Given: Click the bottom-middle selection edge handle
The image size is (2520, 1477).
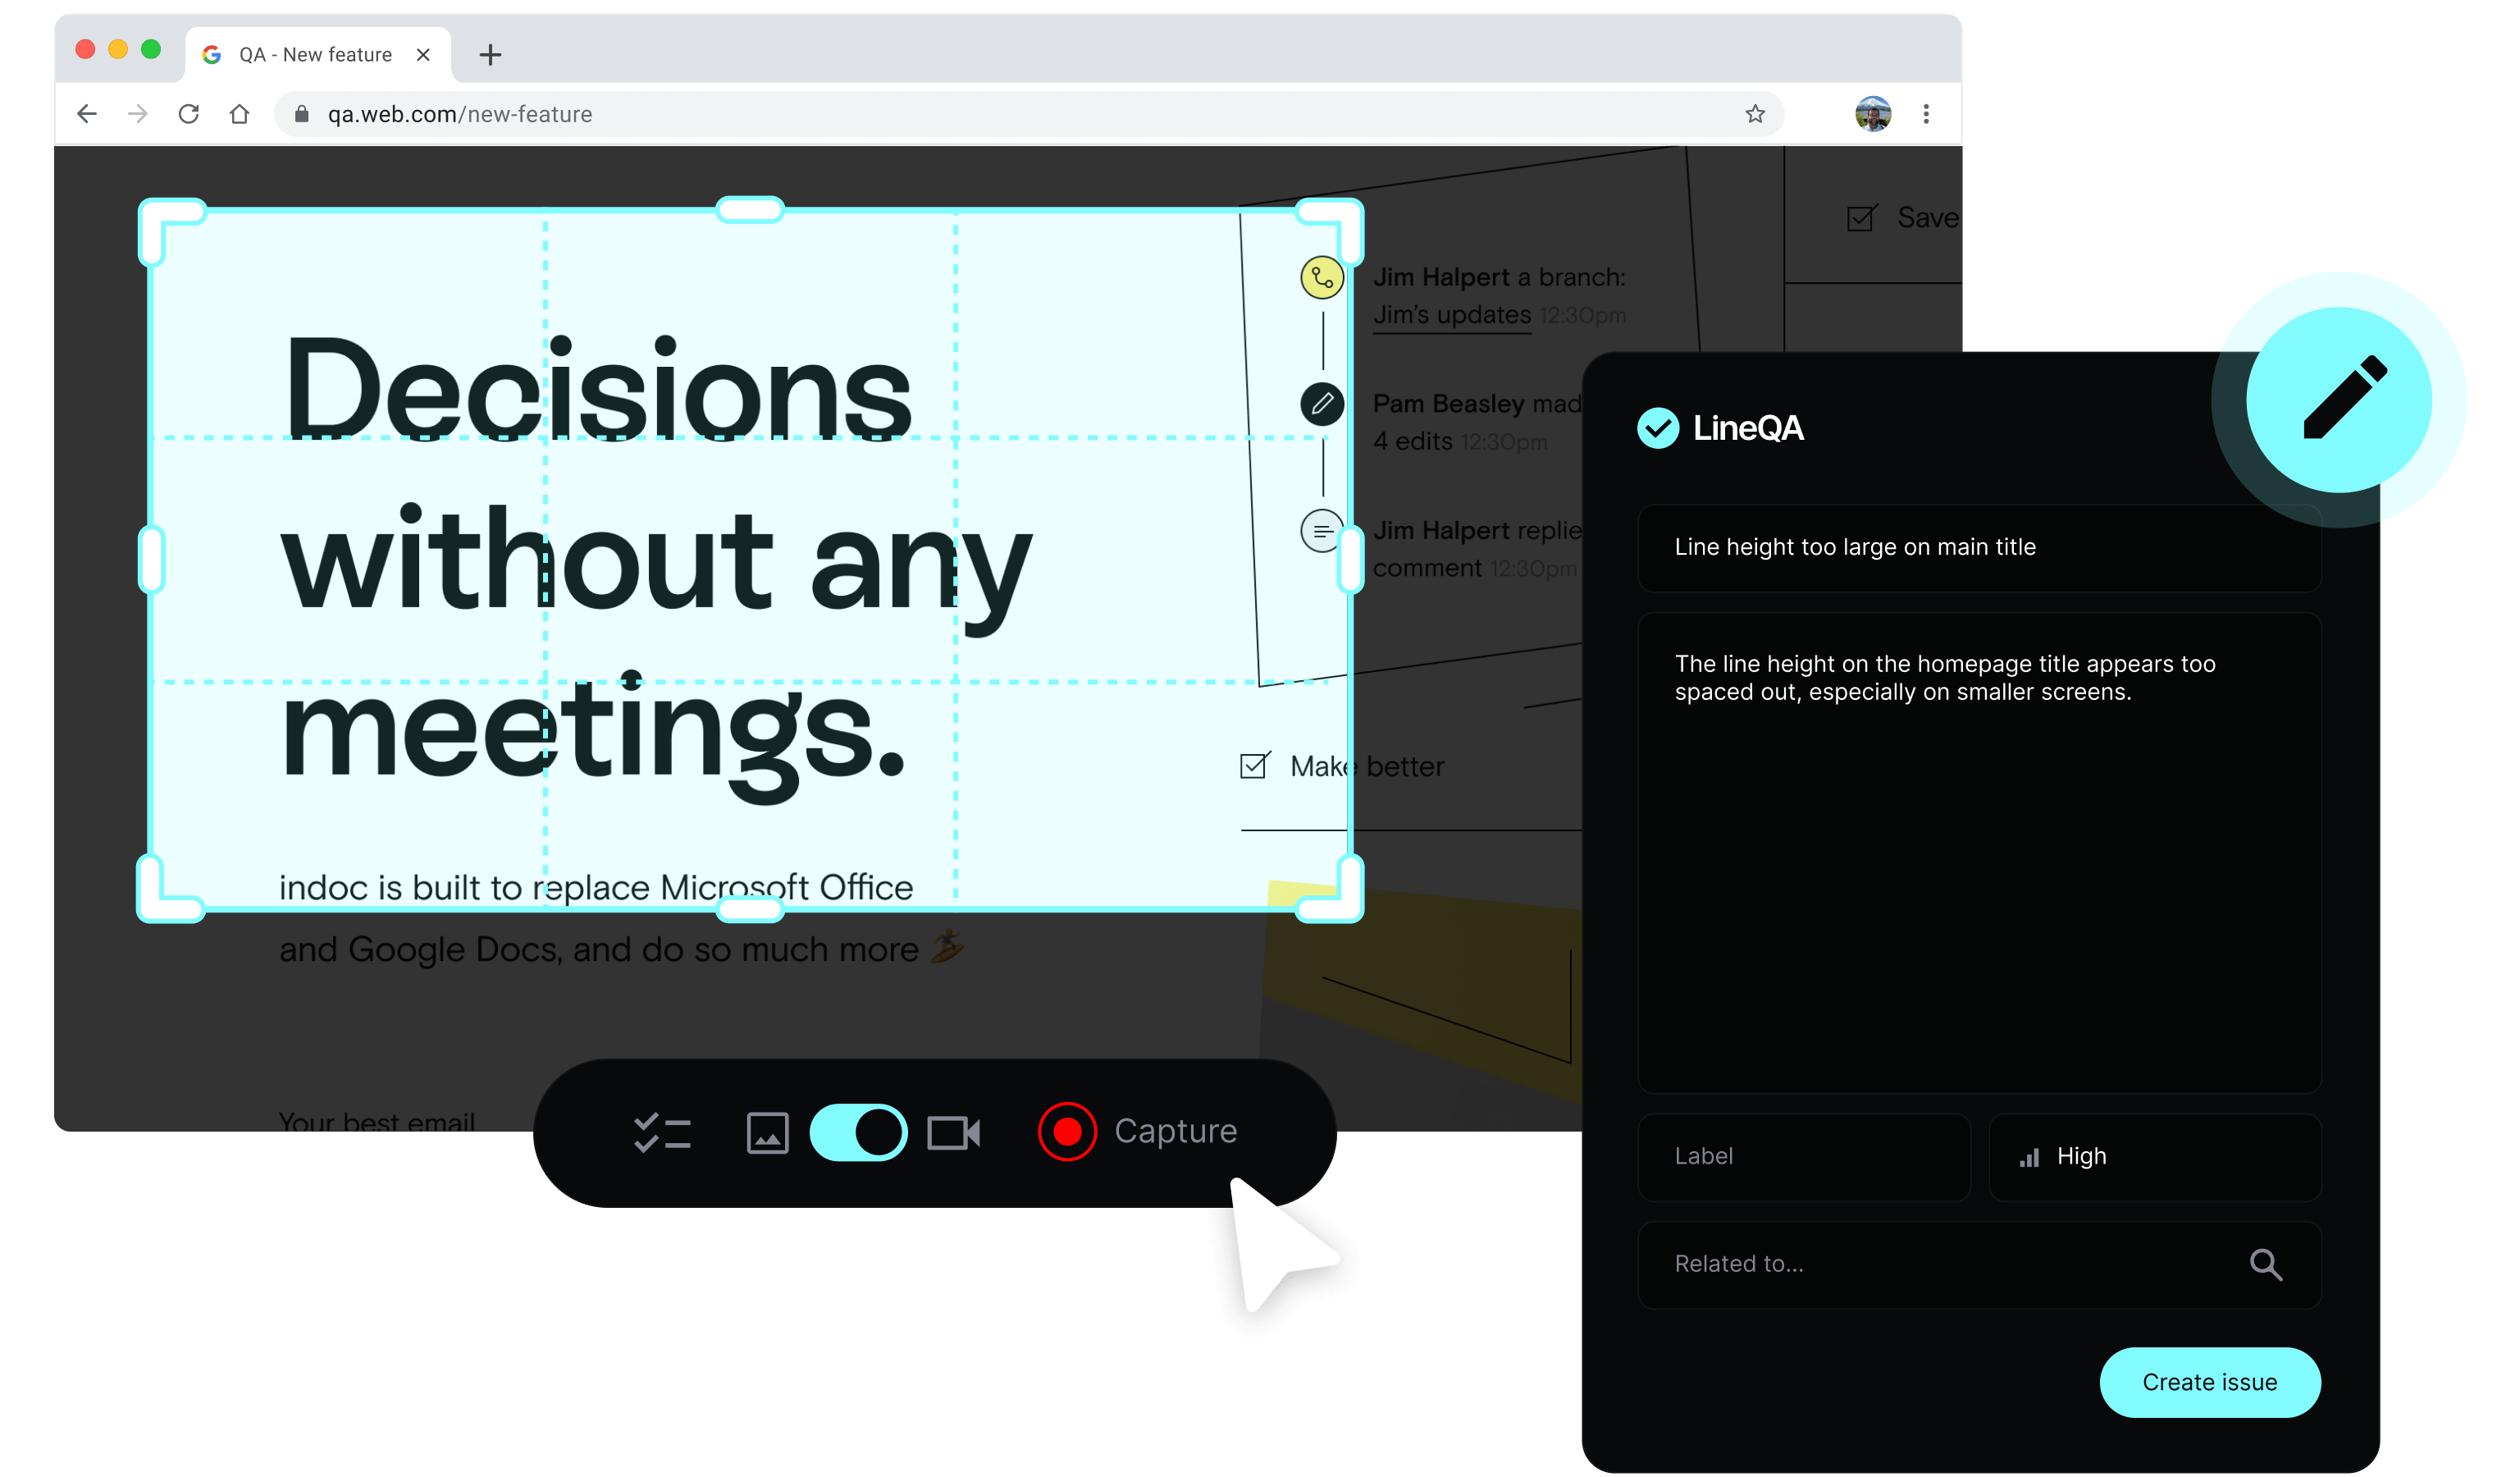Looking at the screenshot, I should click(x=750, y=910).
